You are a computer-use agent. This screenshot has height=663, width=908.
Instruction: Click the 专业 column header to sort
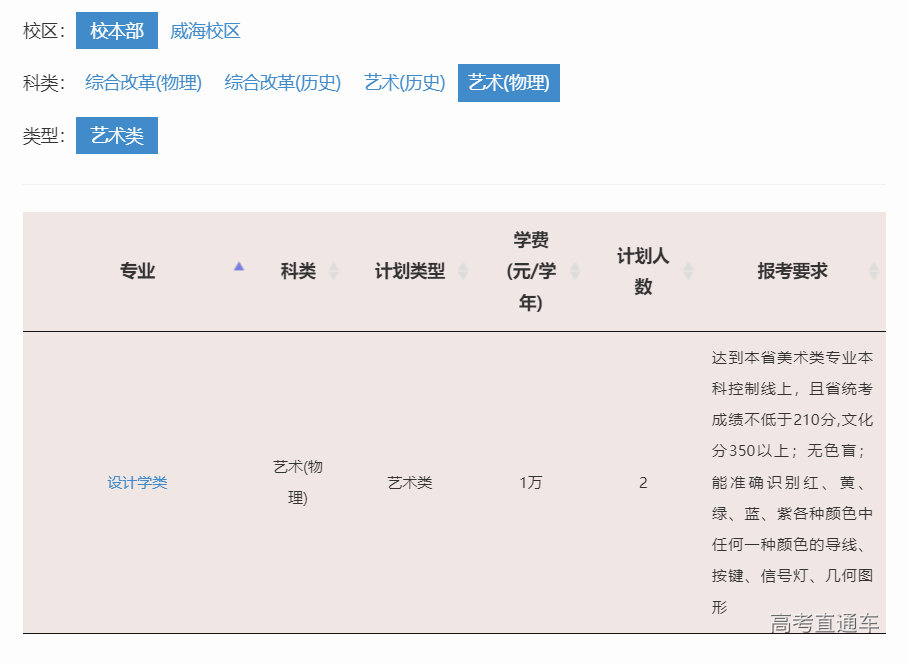point(136,270)
